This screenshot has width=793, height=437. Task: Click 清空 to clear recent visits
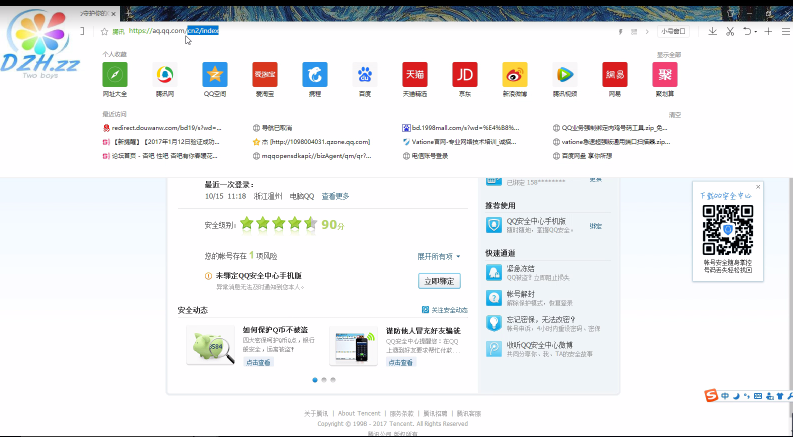(675, 115)
